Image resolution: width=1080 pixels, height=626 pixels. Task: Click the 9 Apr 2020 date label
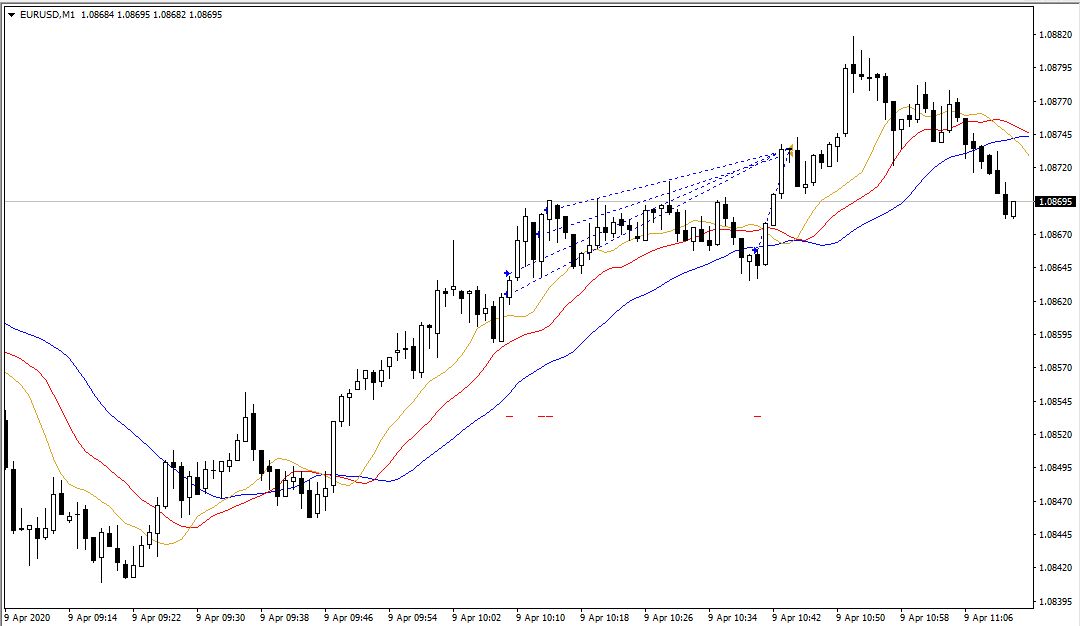(x=28, y=618)
